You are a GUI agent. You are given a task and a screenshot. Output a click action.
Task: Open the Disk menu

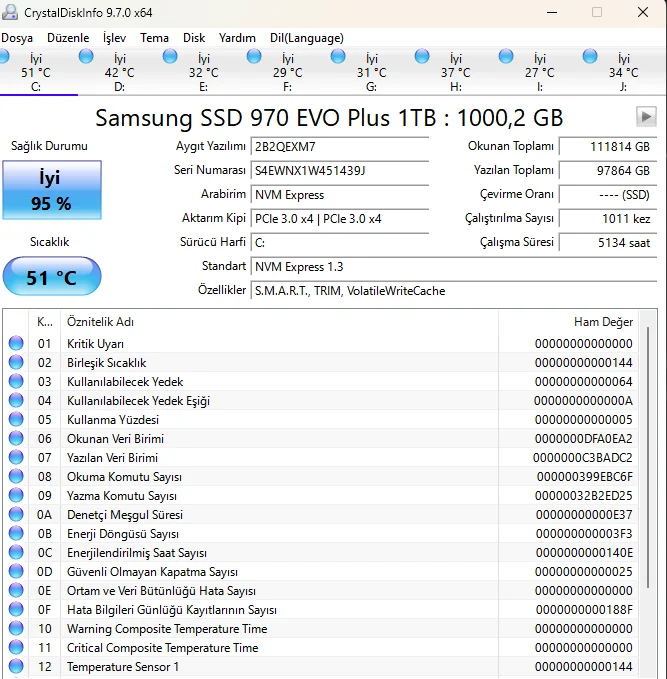coord(194,38)
